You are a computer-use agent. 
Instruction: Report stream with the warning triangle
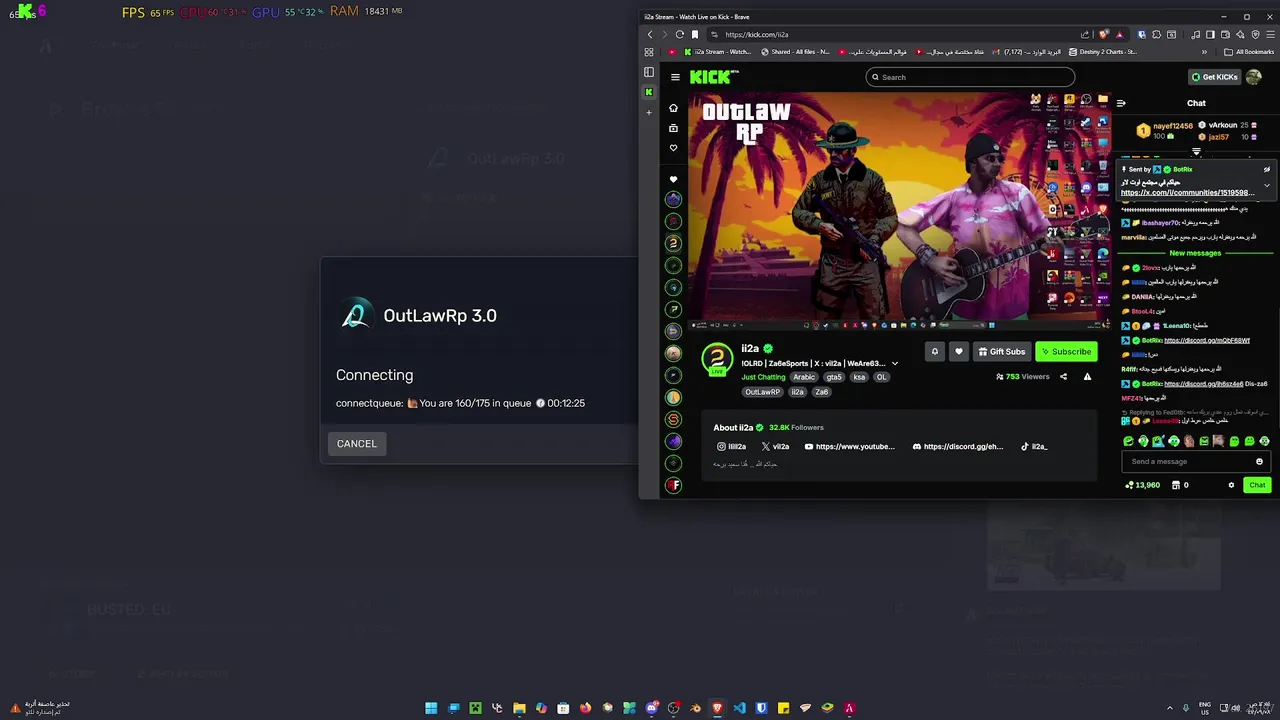point(1087,377)
